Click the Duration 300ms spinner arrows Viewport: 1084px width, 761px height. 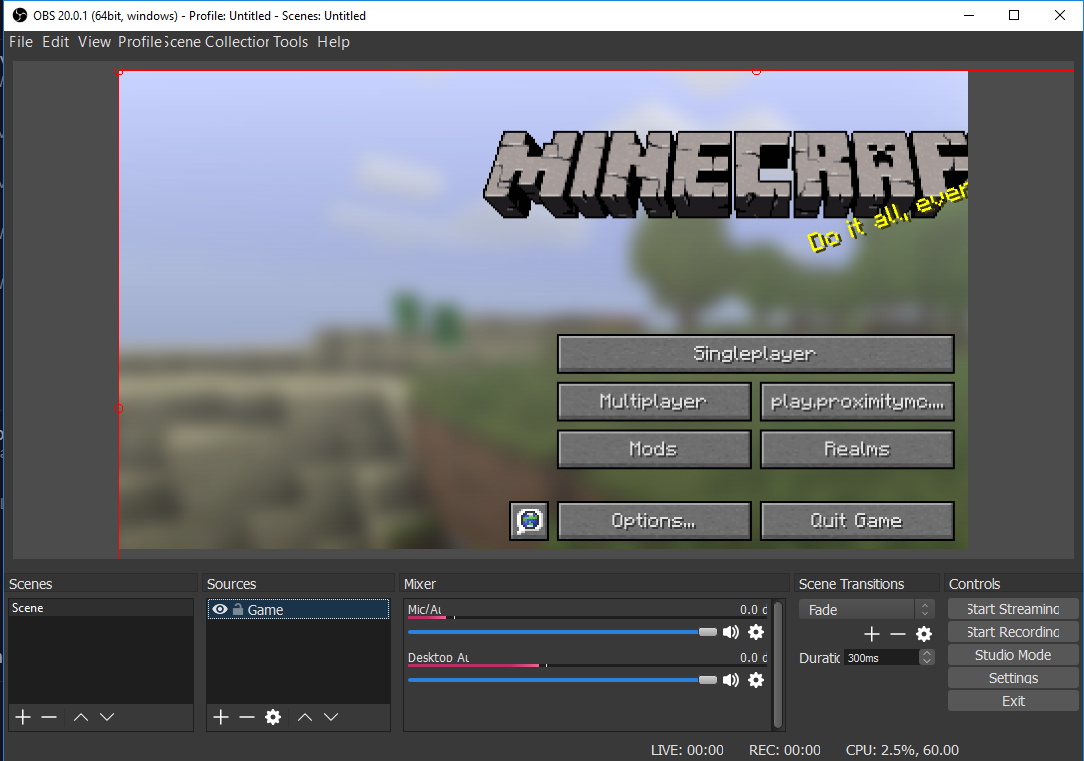(x=926, y=657)
